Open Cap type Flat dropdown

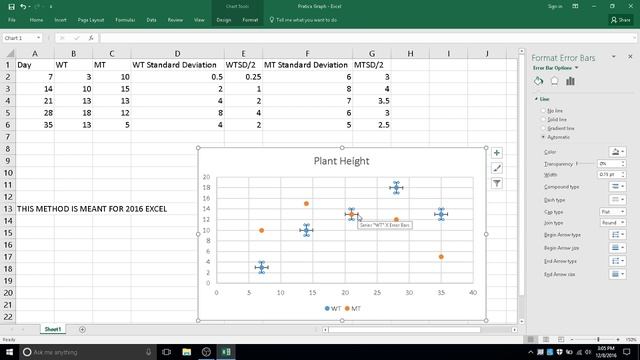point(612,211)
